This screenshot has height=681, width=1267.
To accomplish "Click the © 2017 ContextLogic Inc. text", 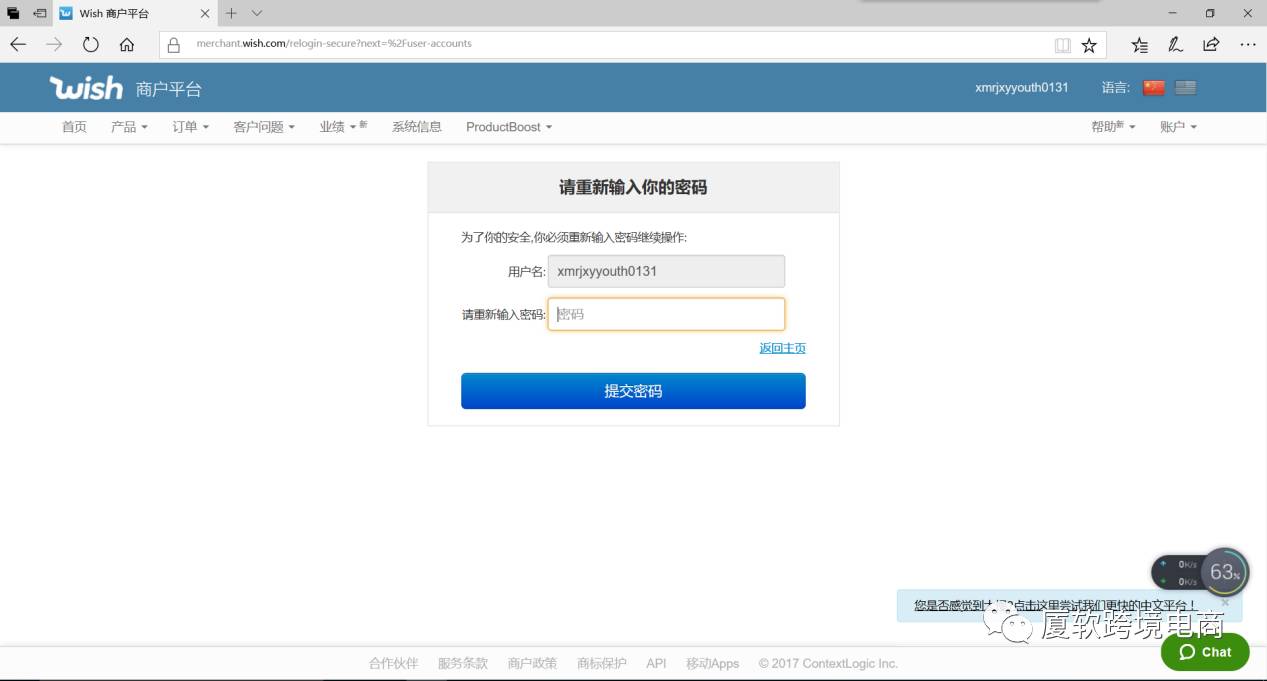I will point(828,663).
